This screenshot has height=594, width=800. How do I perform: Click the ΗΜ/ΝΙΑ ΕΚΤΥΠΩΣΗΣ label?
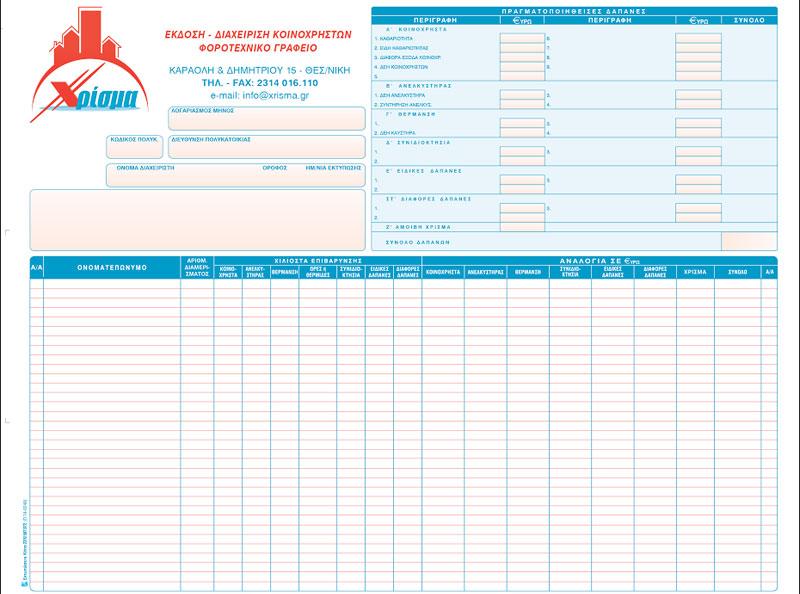(333, 168)
